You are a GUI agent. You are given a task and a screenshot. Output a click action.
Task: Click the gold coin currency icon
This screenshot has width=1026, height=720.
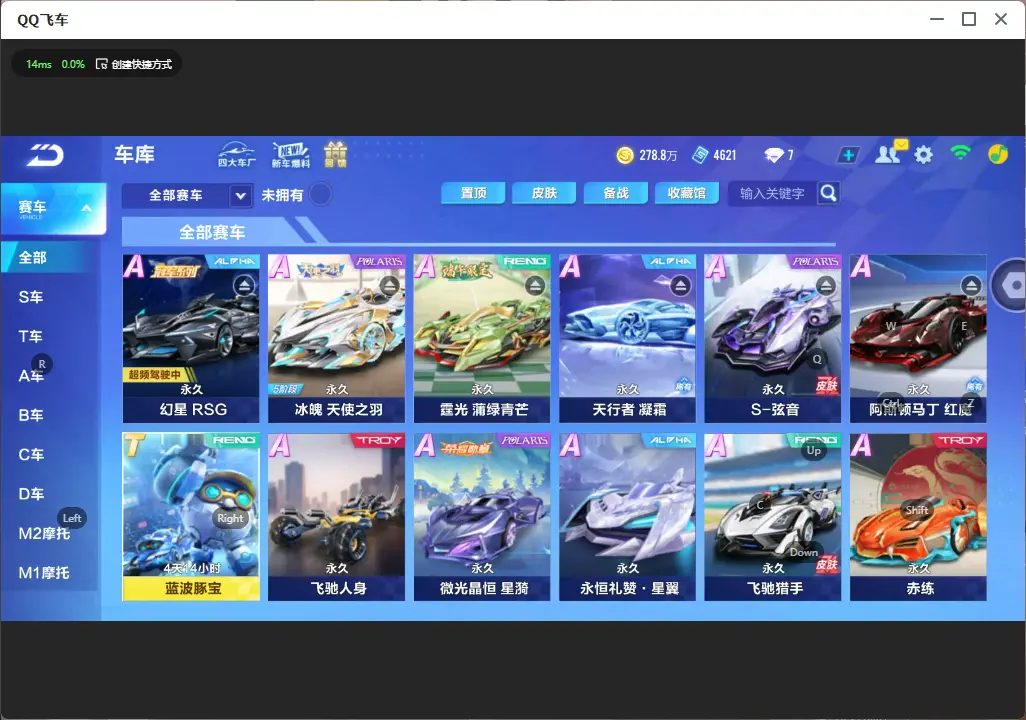click(x=625, y=155)
